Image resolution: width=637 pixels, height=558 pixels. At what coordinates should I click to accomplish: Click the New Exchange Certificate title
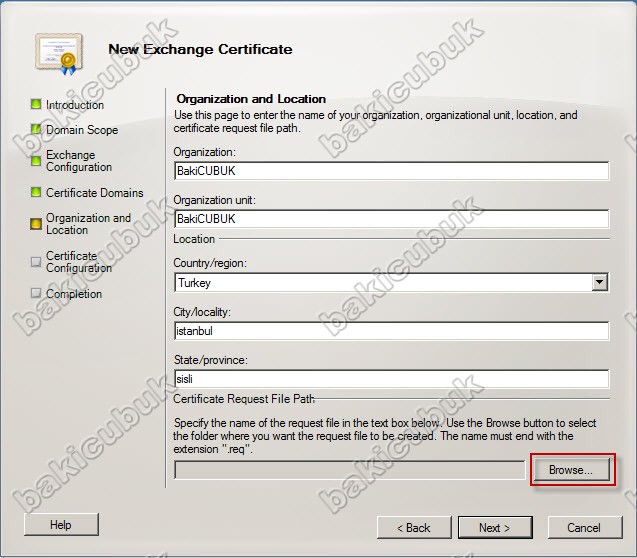pos(200,49)
